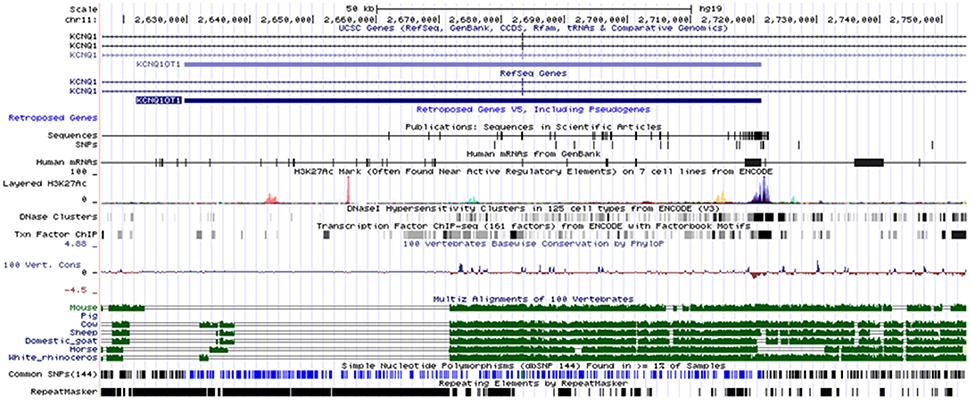Open Multiz Alignments of 100 Vertebrates title

pyautogui.click(x=533, y=299)
